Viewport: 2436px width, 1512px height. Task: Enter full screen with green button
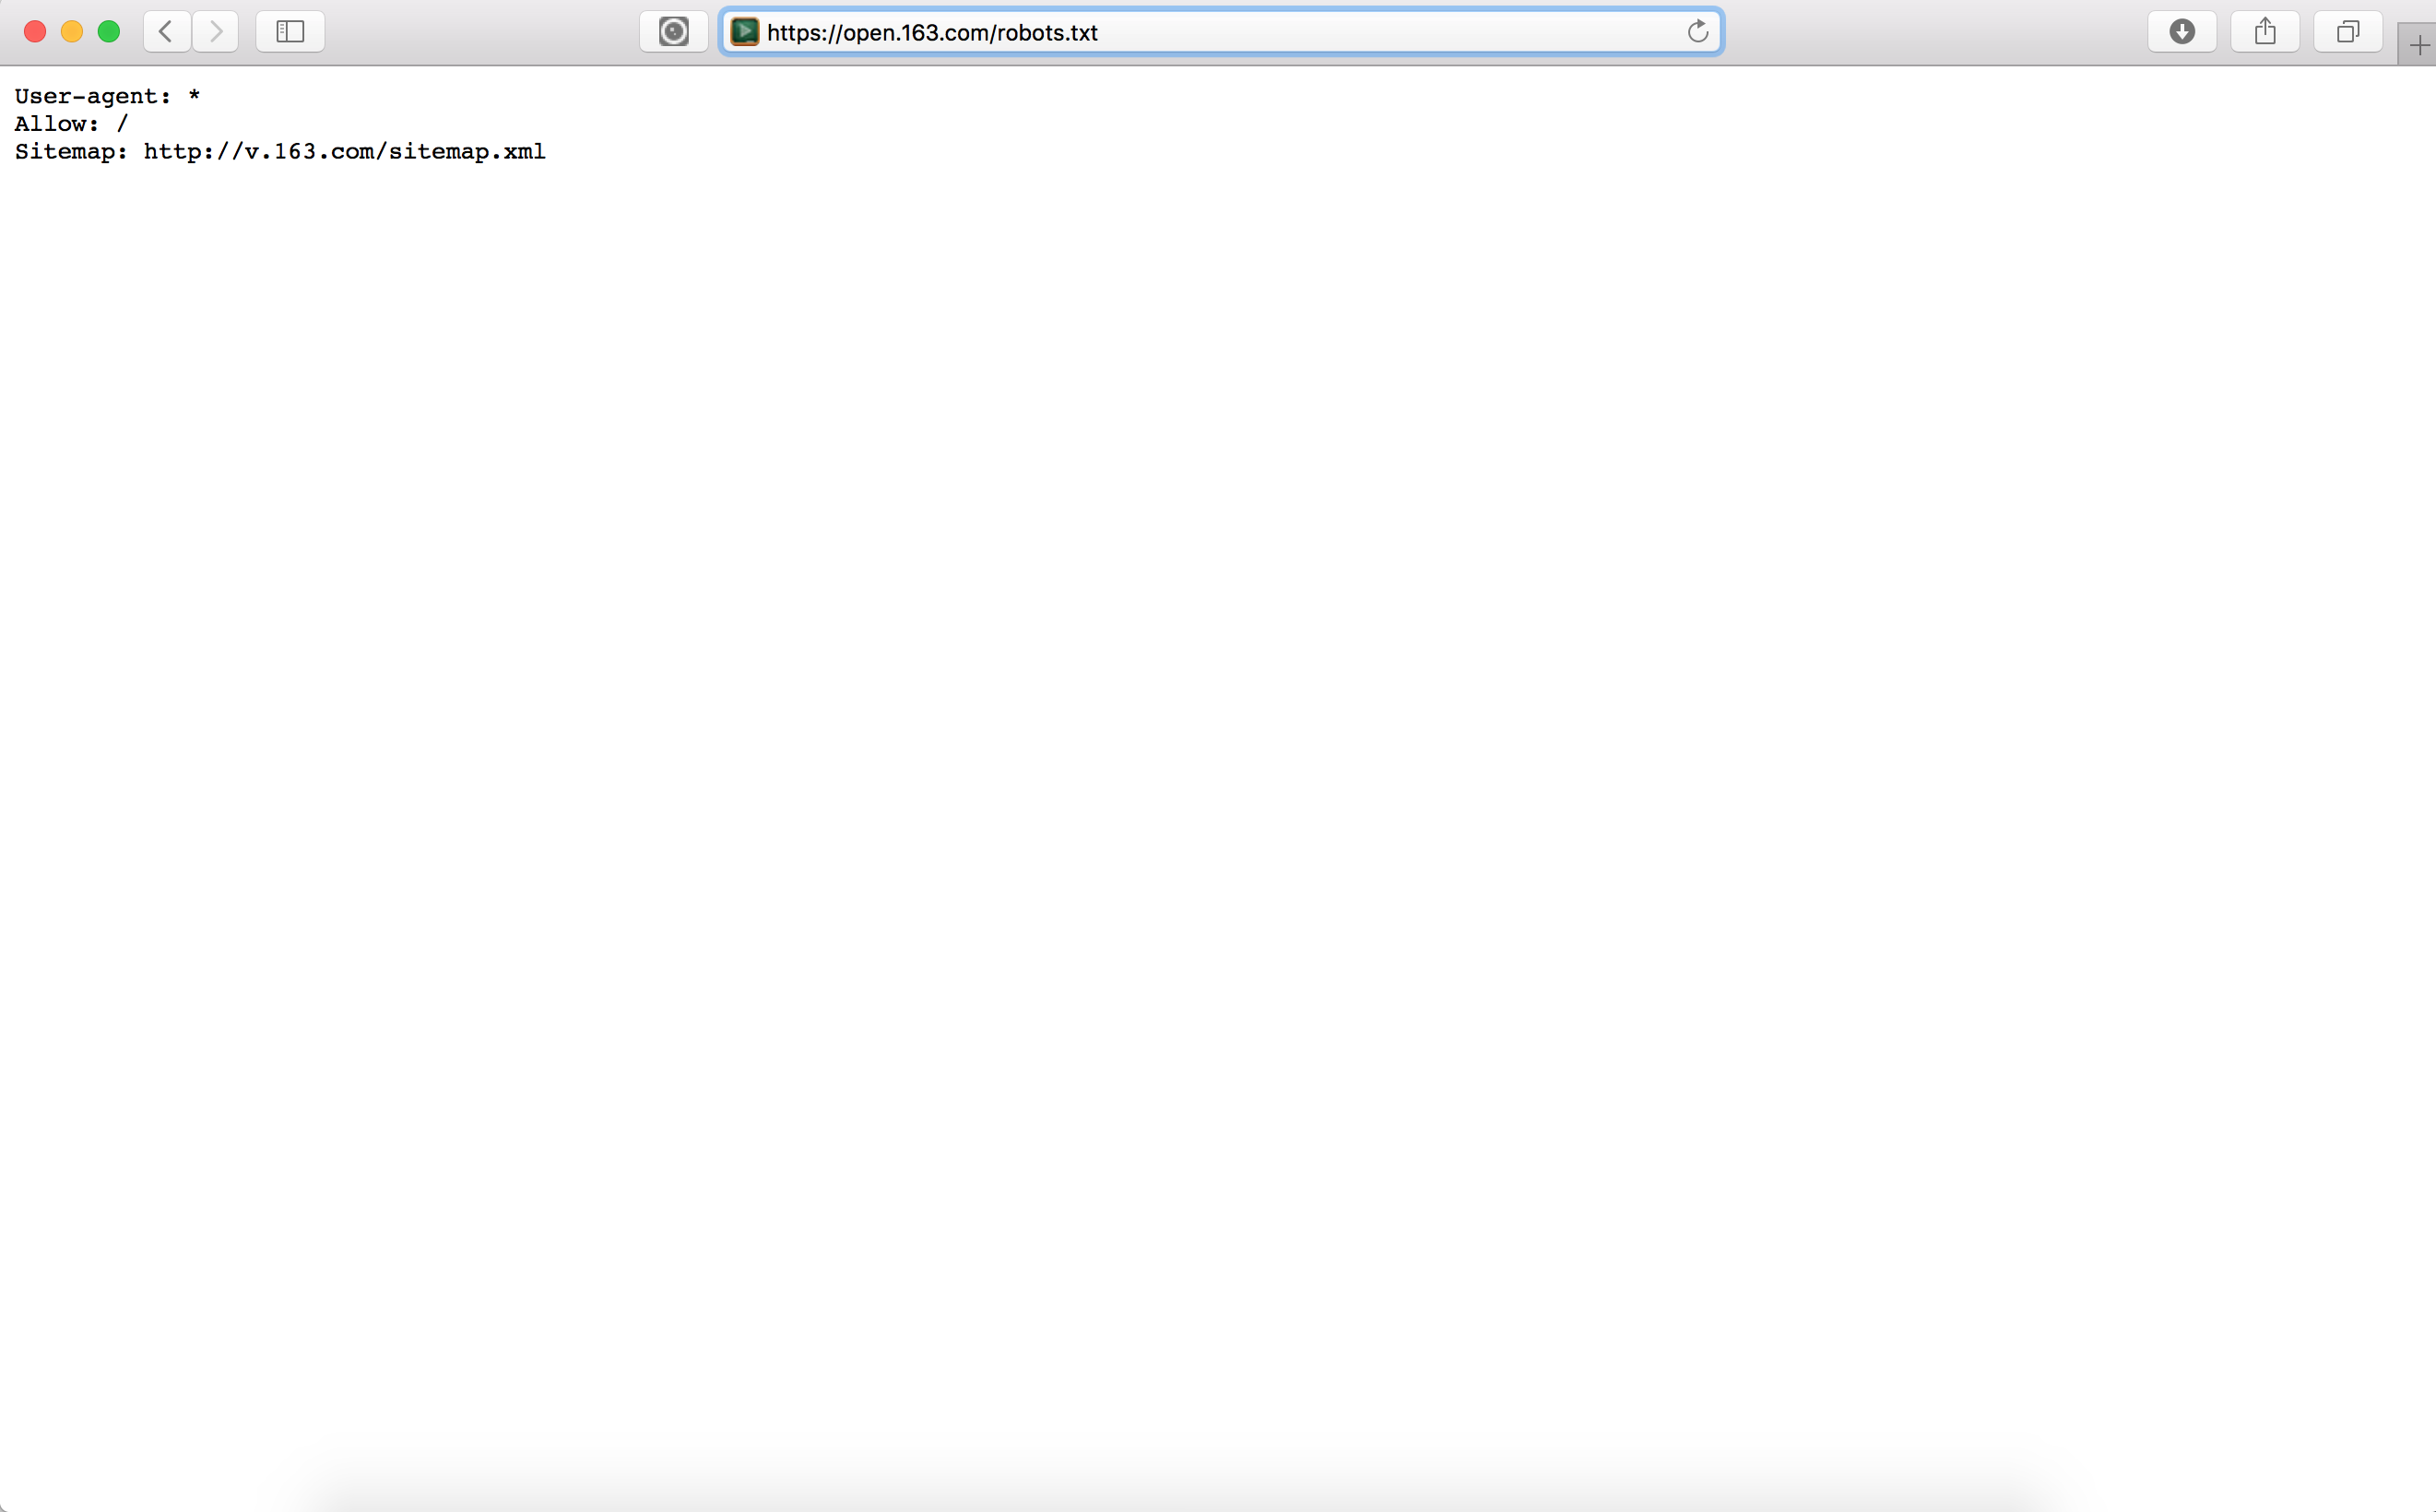[109, 32]
